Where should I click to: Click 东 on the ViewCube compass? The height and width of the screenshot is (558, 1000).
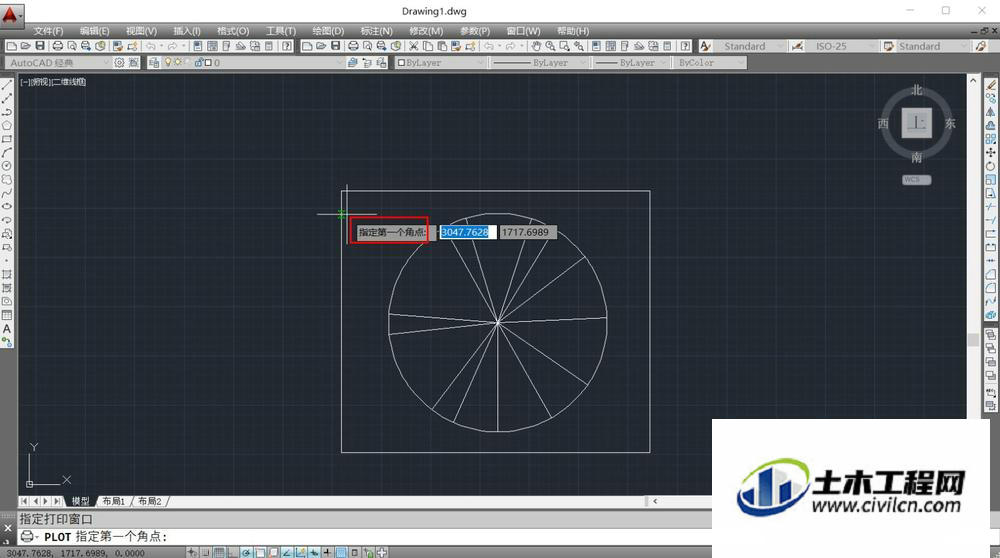tap(950, 124)
